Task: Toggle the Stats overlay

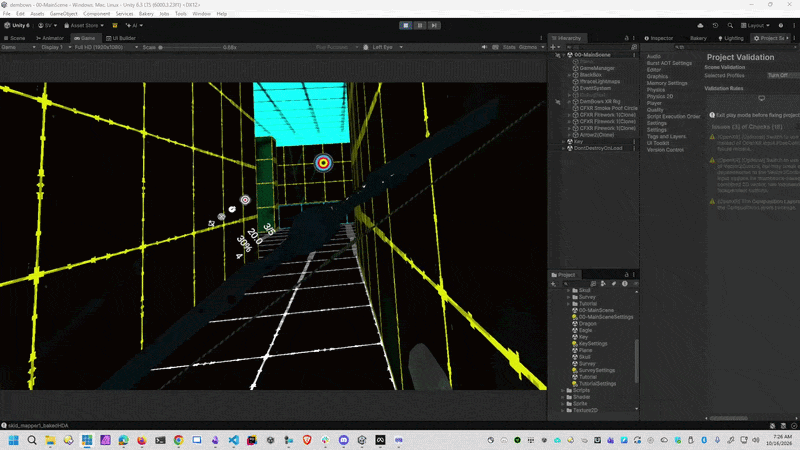Action: (509, 47)
